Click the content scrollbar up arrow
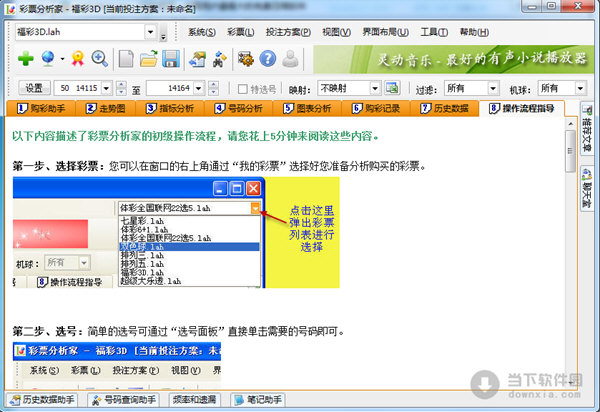600x412 pixels. [x=571, y=124]
